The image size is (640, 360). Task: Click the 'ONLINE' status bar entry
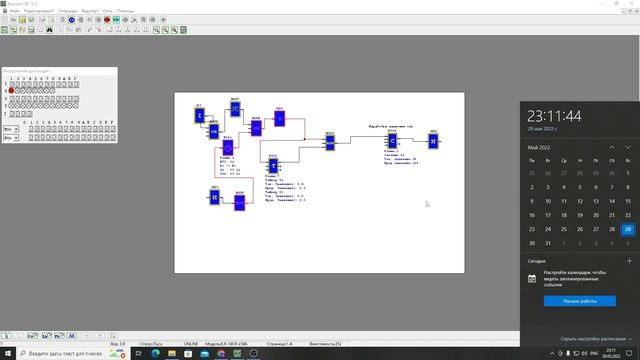(191, 344)
